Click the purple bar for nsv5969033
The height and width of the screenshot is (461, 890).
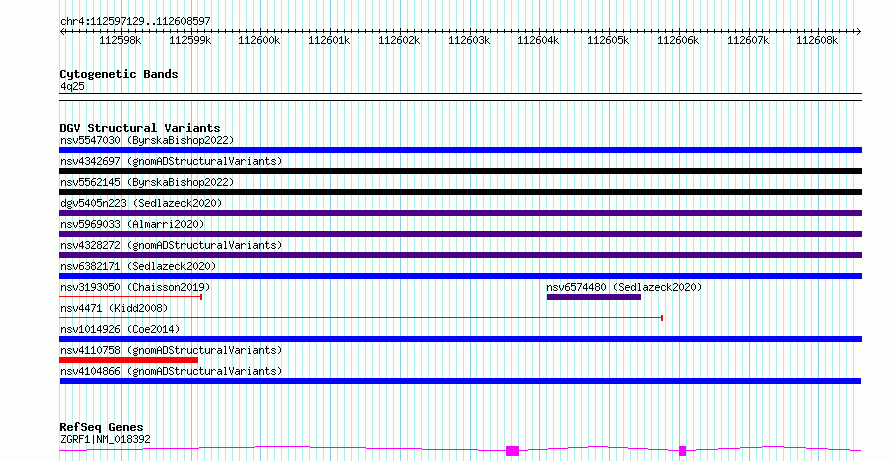[460, 234]
